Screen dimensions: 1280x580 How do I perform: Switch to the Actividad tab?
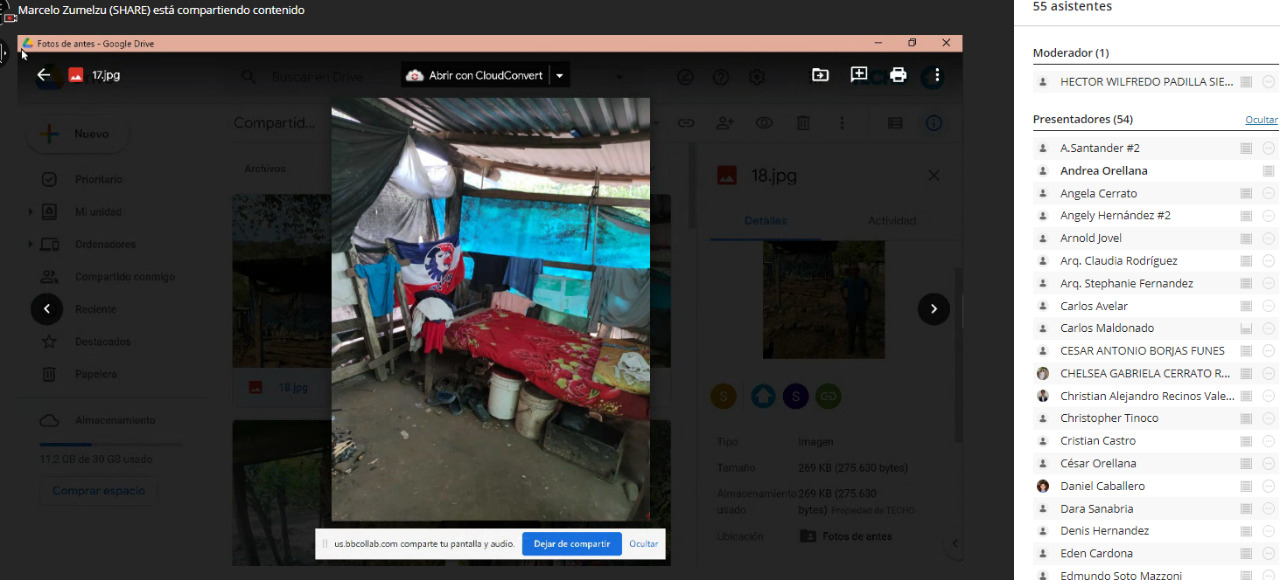click(x=892, y=221)
